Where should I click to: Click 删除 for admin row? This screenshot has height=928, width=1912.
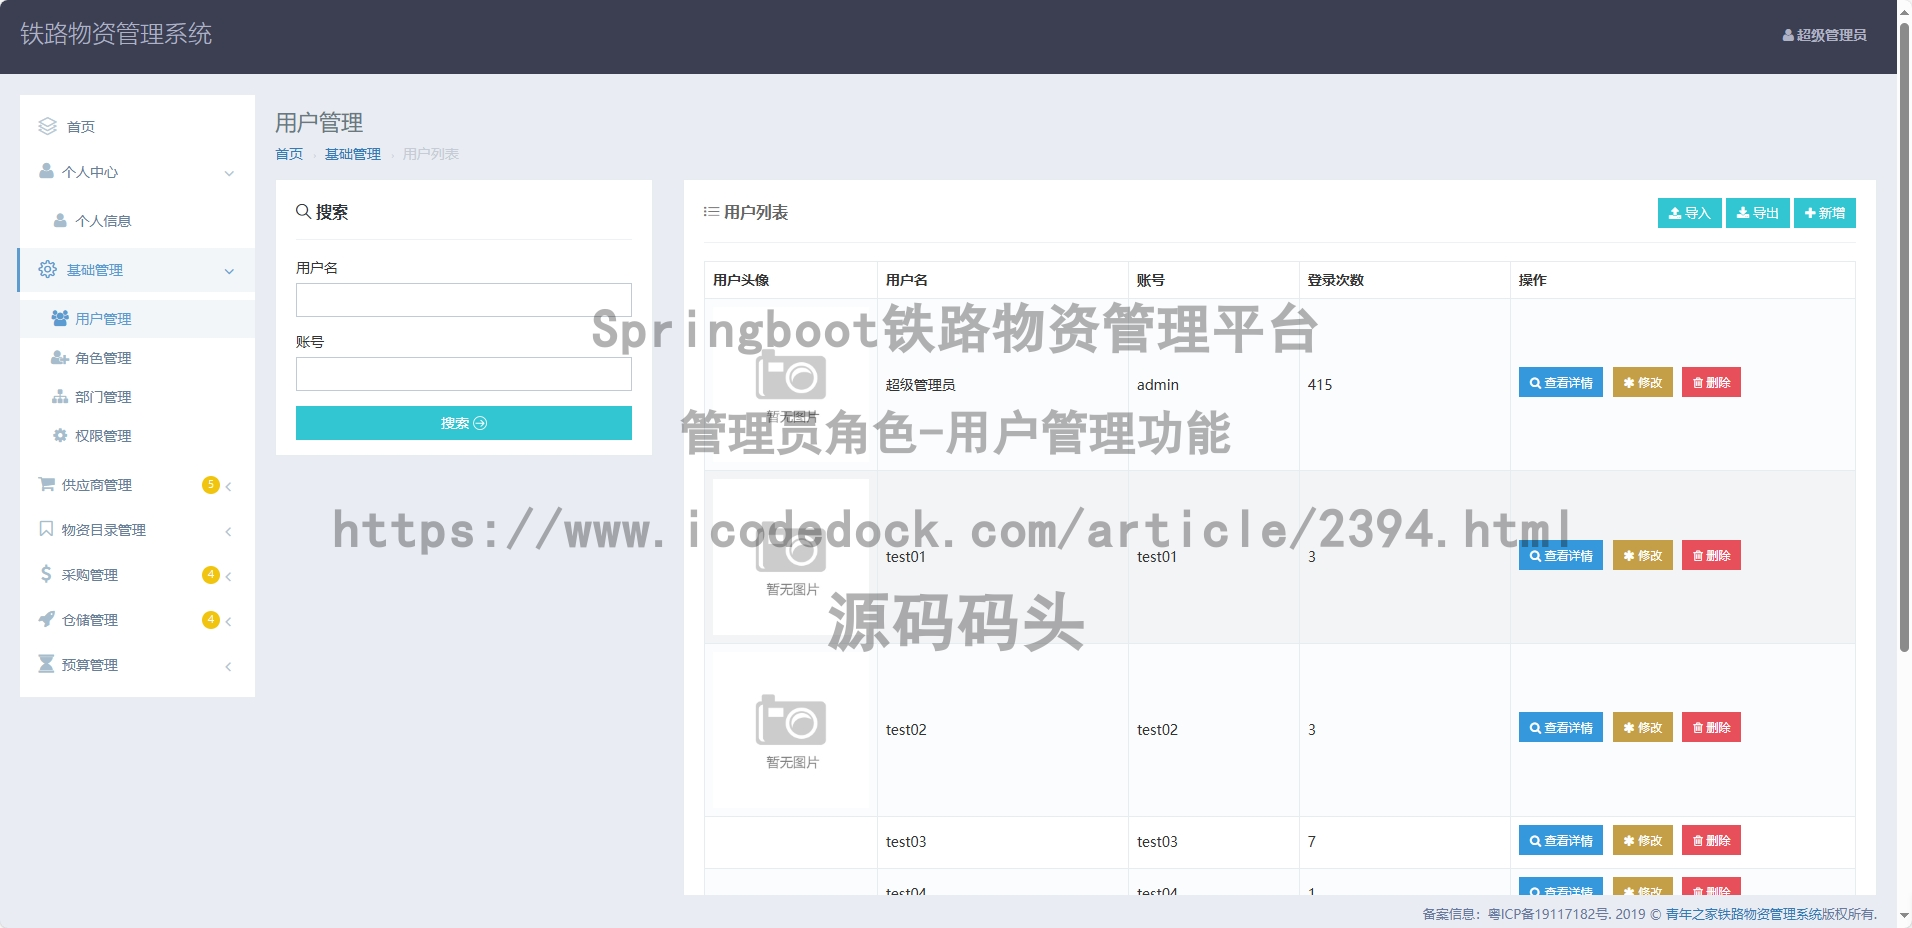1711,383
